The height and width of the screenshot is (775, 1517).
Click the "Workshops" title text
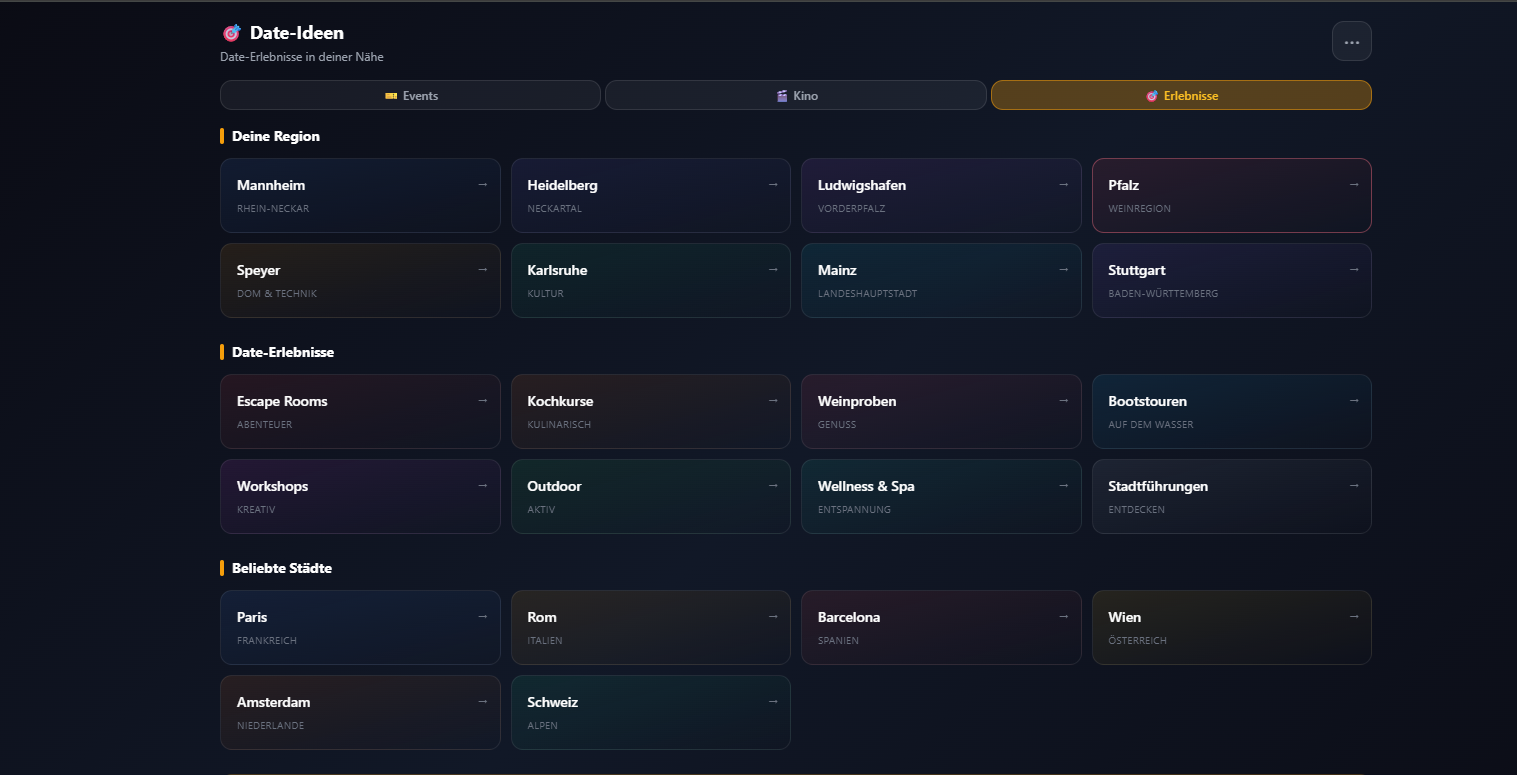(272, 486)
